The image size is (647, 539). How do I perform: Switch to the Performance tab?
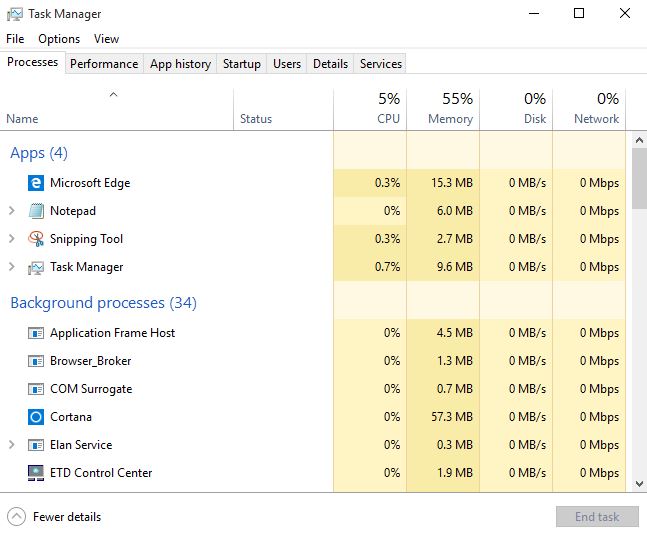coord(104,64)
